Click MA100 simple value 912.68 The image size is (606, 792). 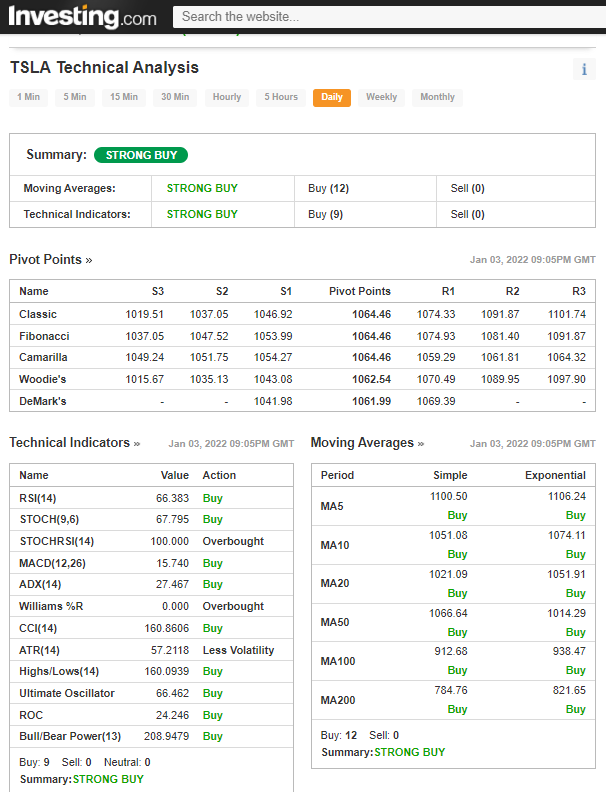pyautogui.click(x=451, y=651)
